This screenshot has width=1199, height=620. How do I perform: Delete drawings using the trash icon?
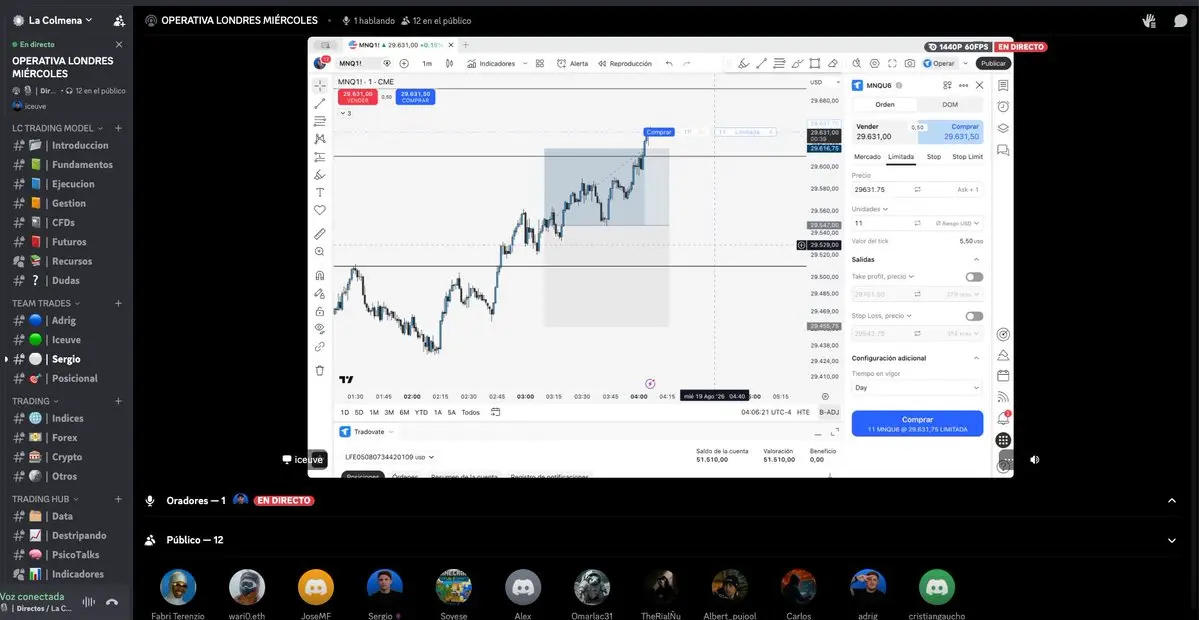(320, 370)
